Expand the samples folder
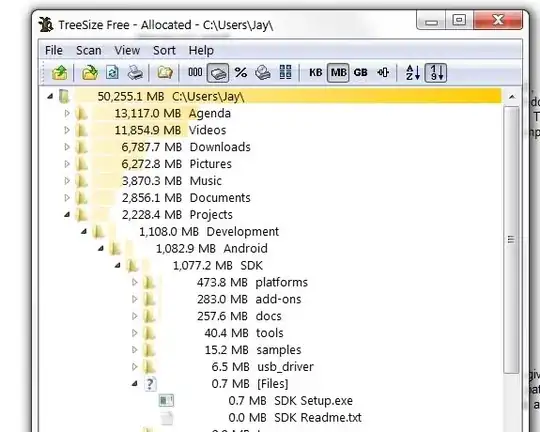The width and height of the screenshot is (540, 432). coord(135,350)
